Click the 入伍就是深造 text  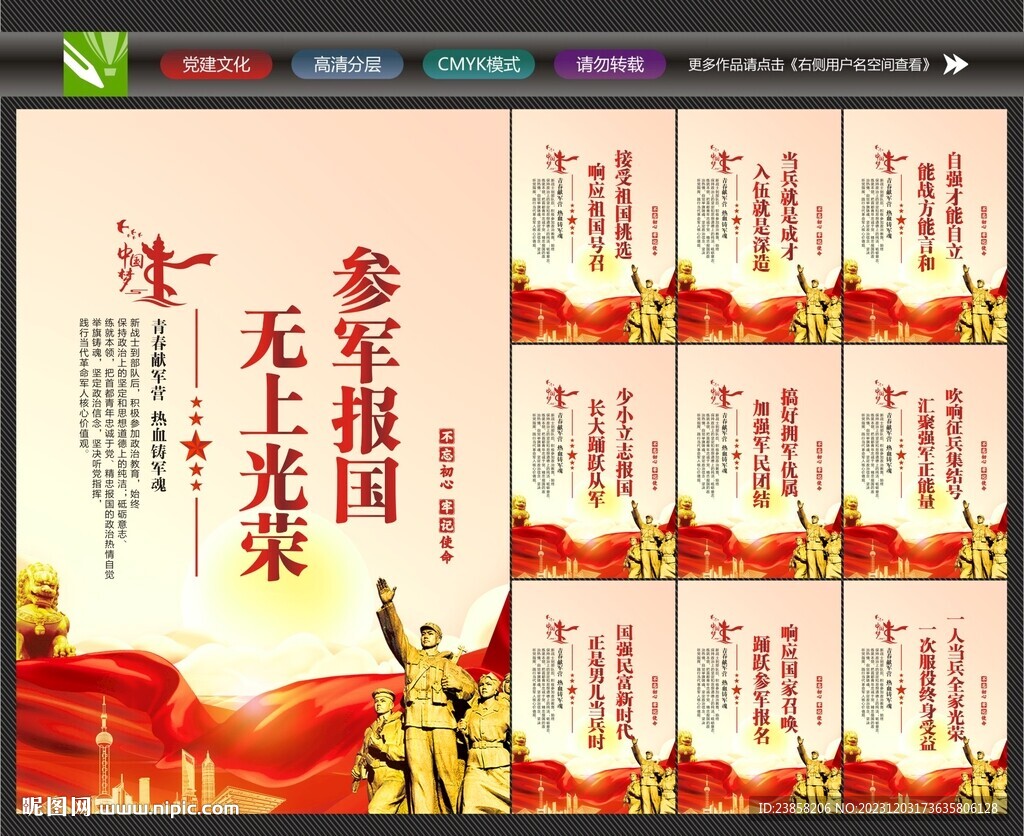(x=761, y=217)
